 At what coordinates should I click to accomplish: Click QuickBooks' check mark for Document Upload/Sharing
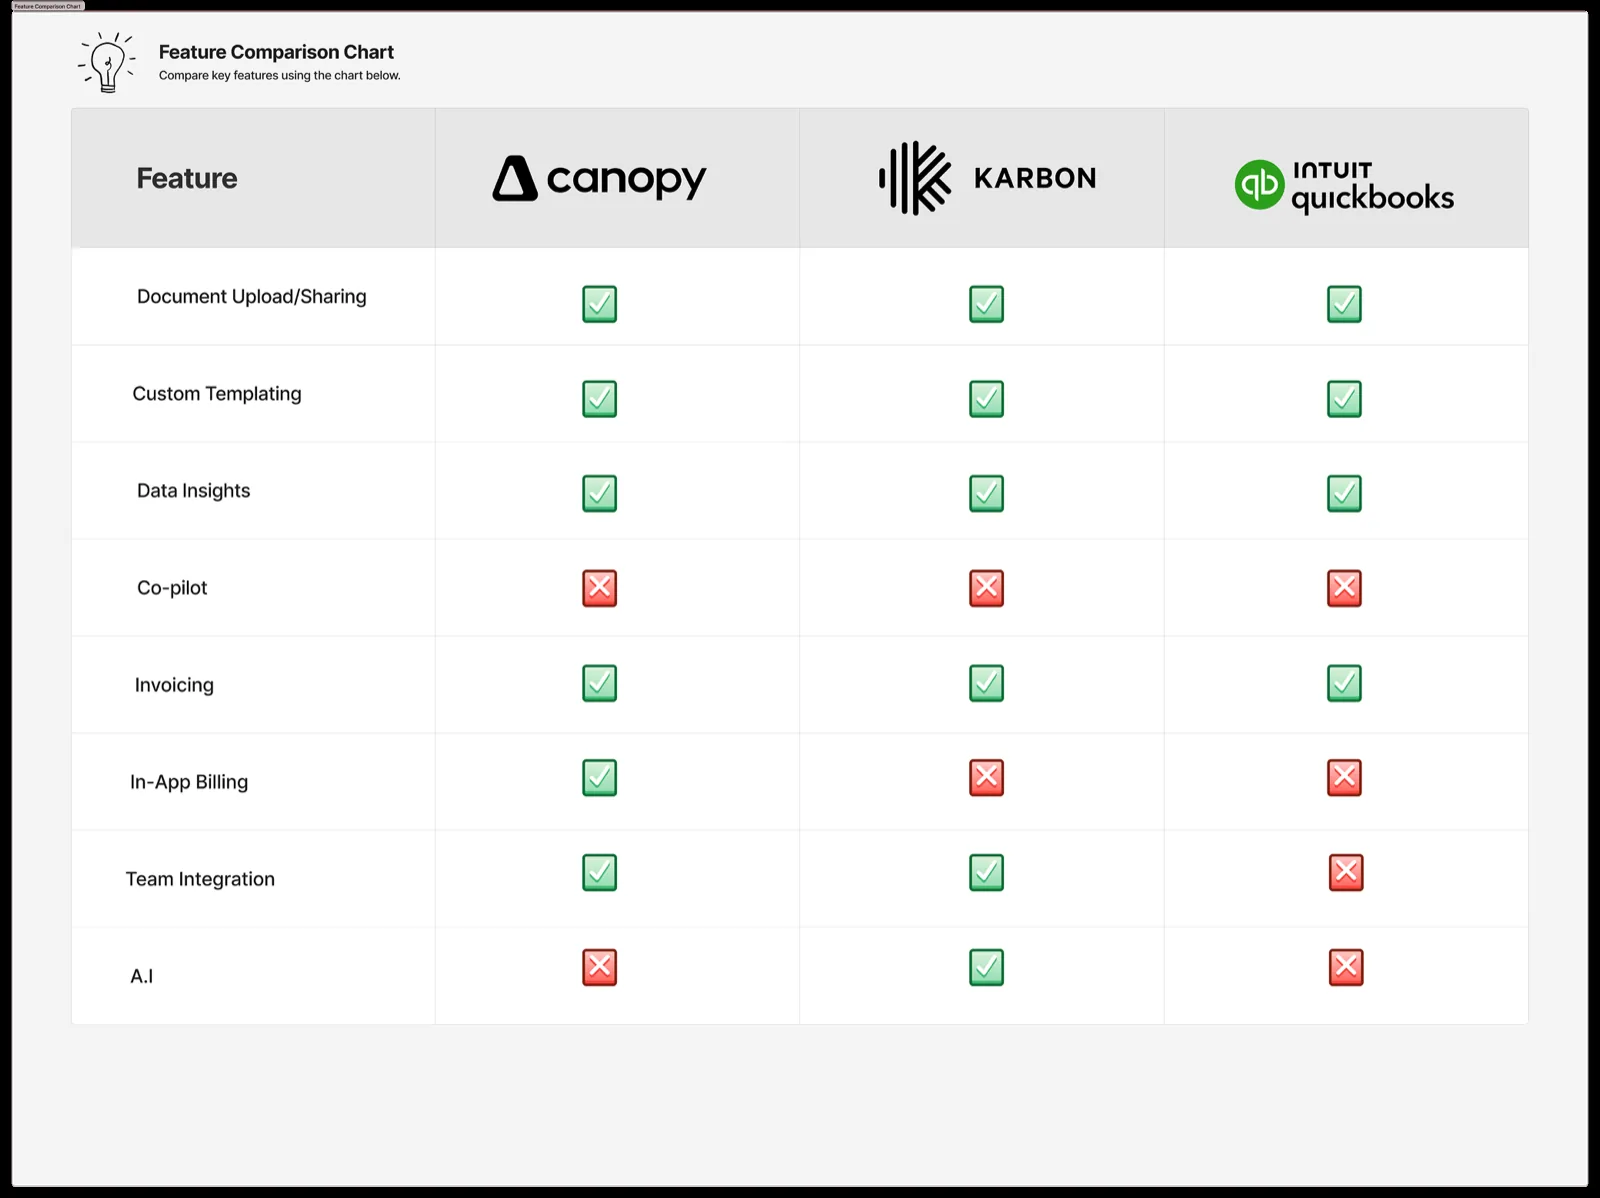(1344, 304)
